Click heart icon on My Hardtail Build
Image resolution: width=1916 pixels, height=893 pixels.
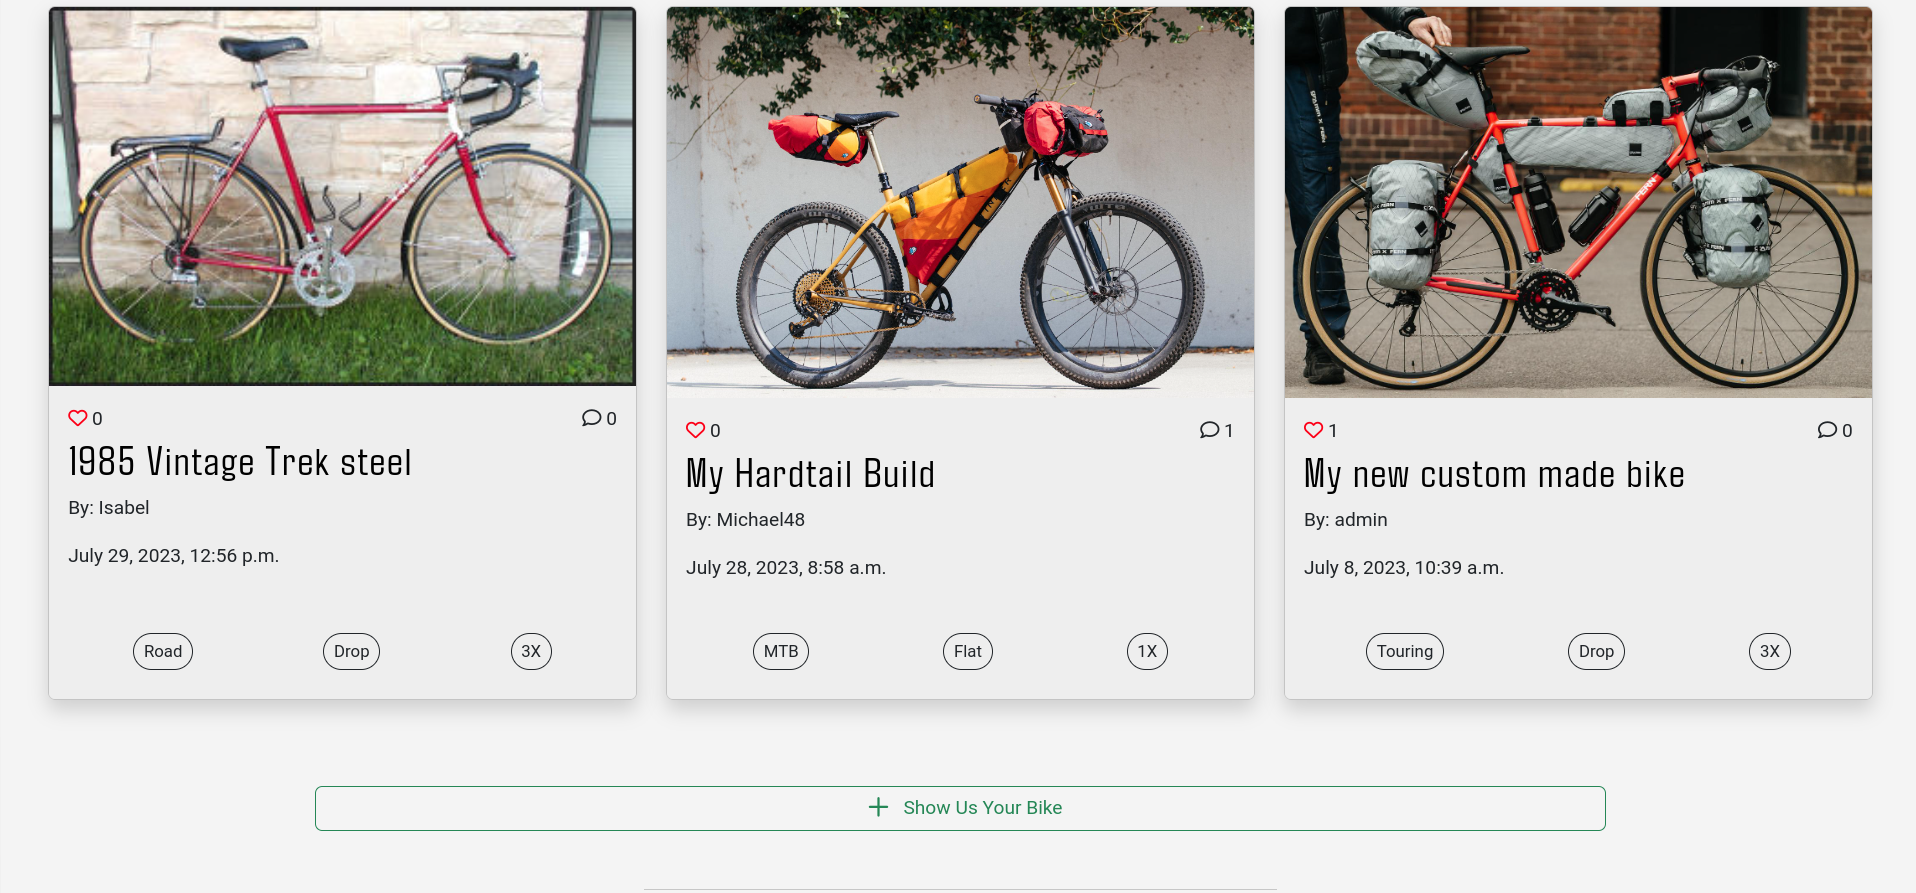(x=696, y=430)
